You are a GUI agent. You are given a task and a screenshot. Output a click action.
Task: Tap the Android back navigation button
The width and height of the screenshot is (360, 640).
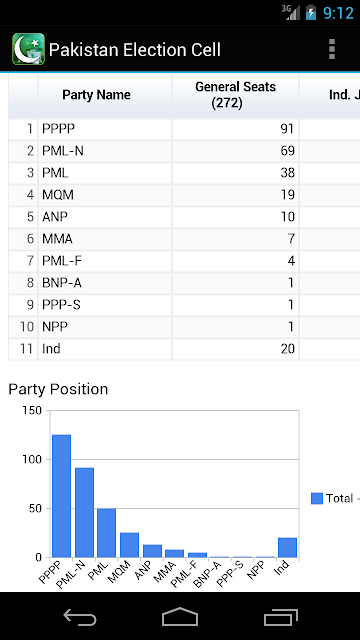(x=80, y=618)
